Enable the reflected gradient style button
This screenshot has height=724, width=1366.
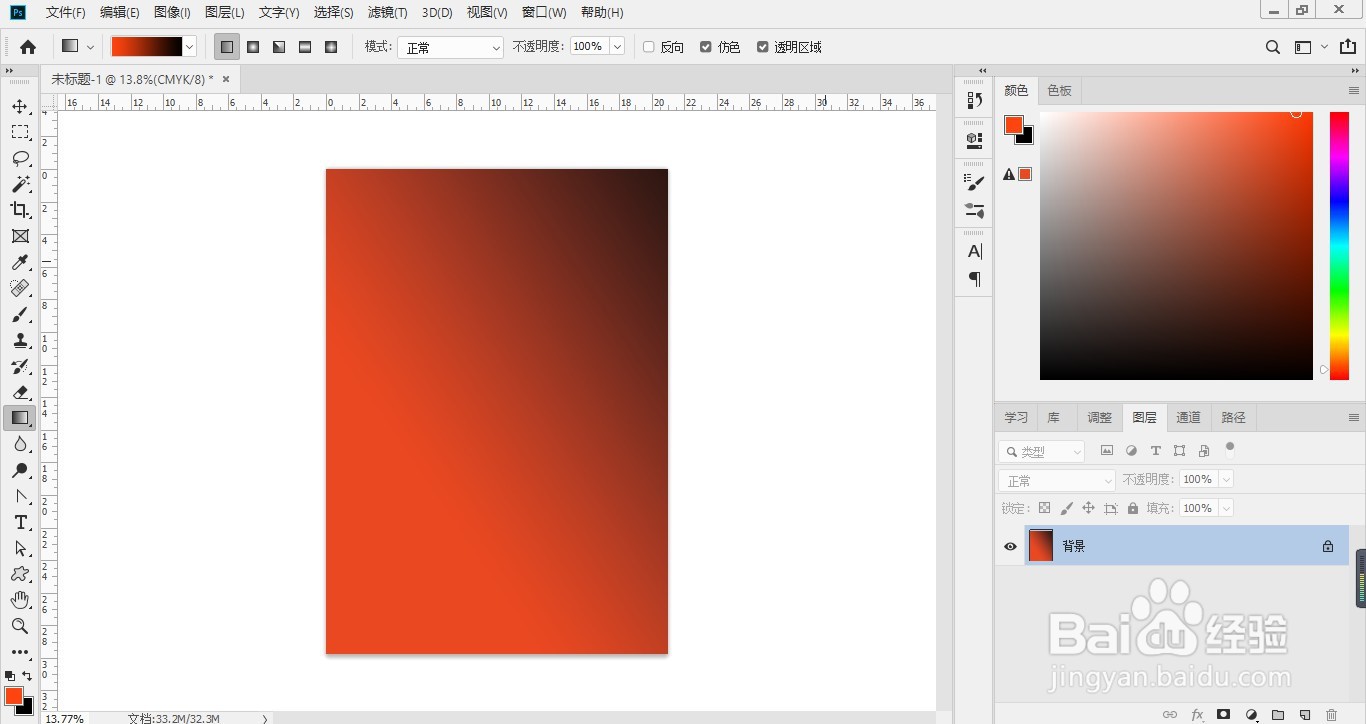(x=305, y=47)
